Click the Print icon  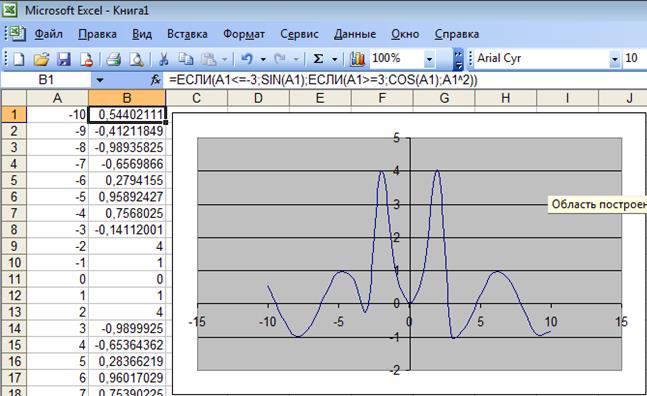click(113, 59)
